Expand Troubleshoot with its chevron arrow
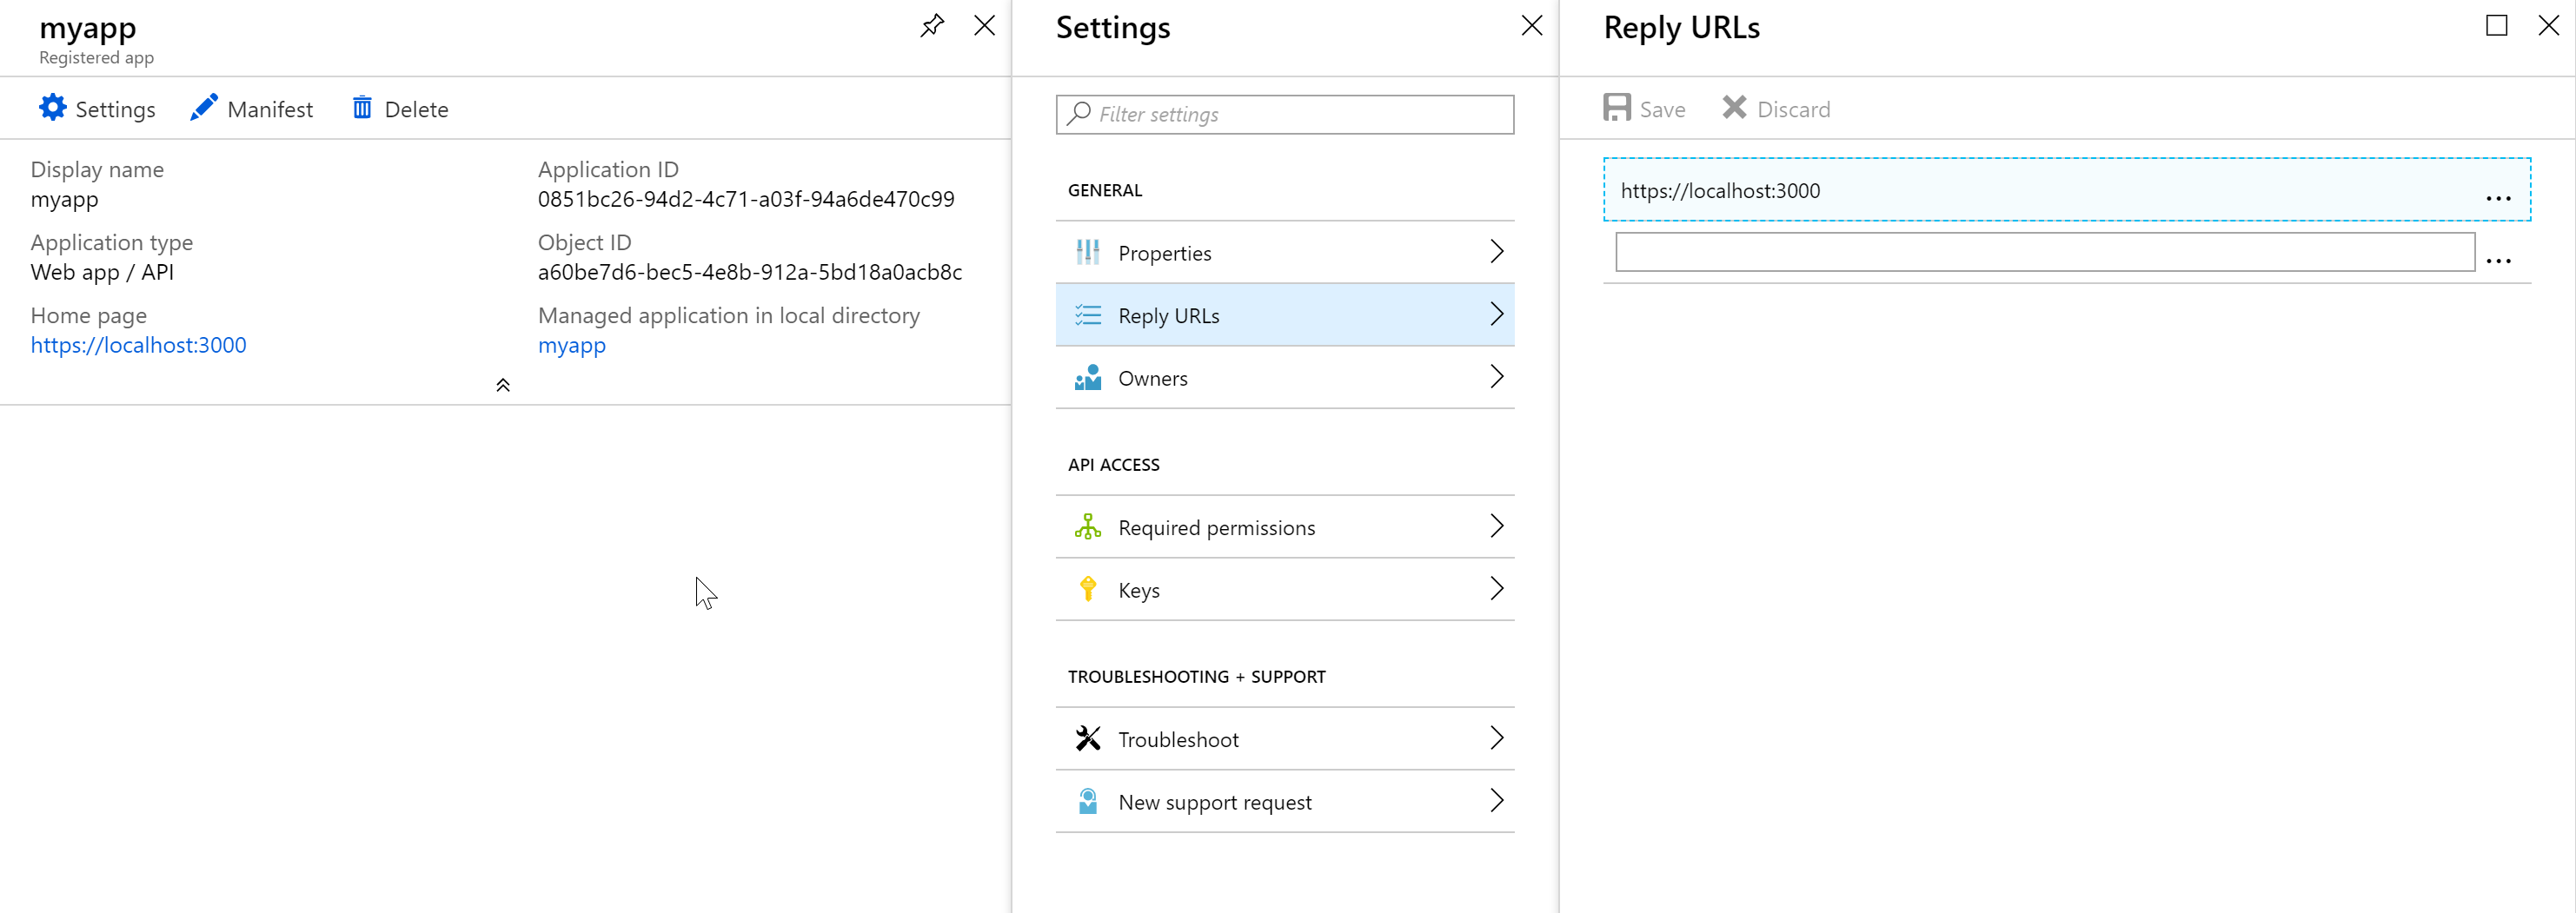This screenshot has height=913, width=2576. (x=1496, y=739)
